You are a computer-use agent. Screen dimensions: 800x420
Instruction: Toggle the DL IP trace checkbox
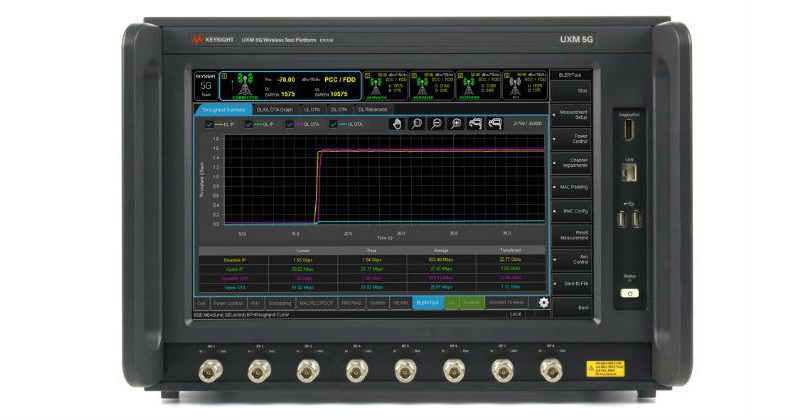[x=209, y=125]
